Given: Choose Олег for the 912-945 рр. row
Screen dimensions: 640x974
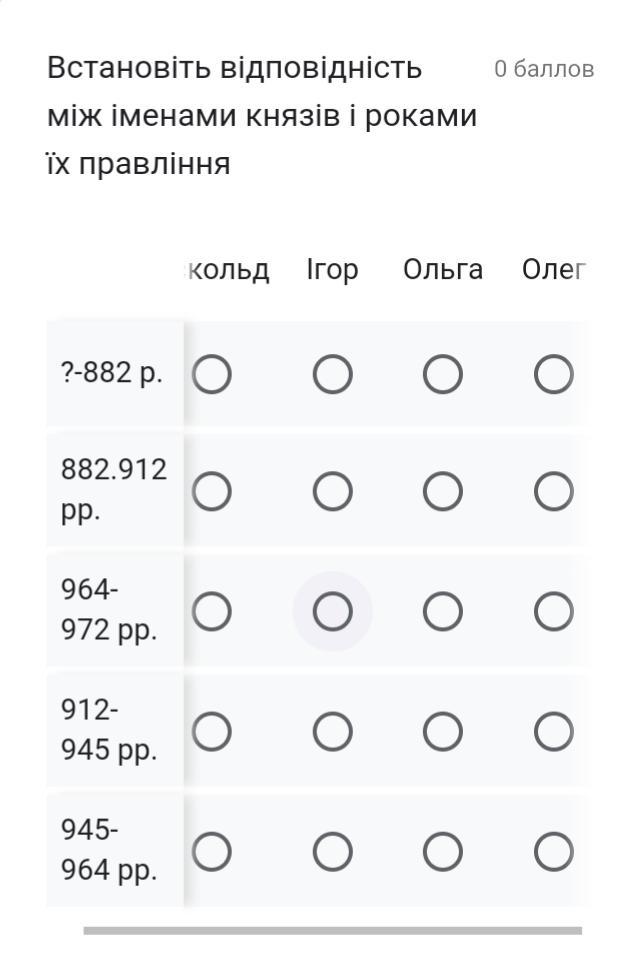Looking at the screenshot, I should tap(554, 732).
